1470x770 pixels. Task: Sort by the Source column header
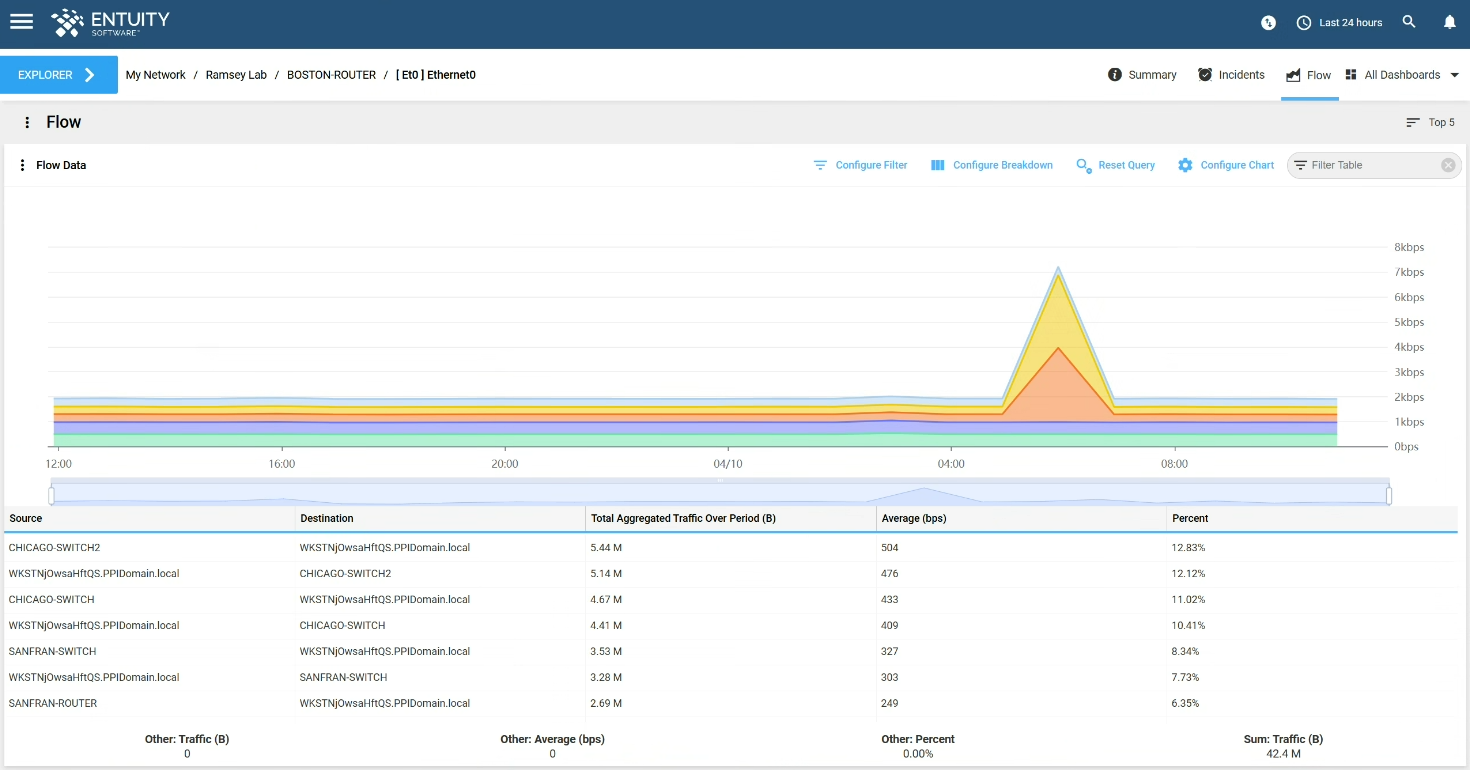[x=26, y=518]
